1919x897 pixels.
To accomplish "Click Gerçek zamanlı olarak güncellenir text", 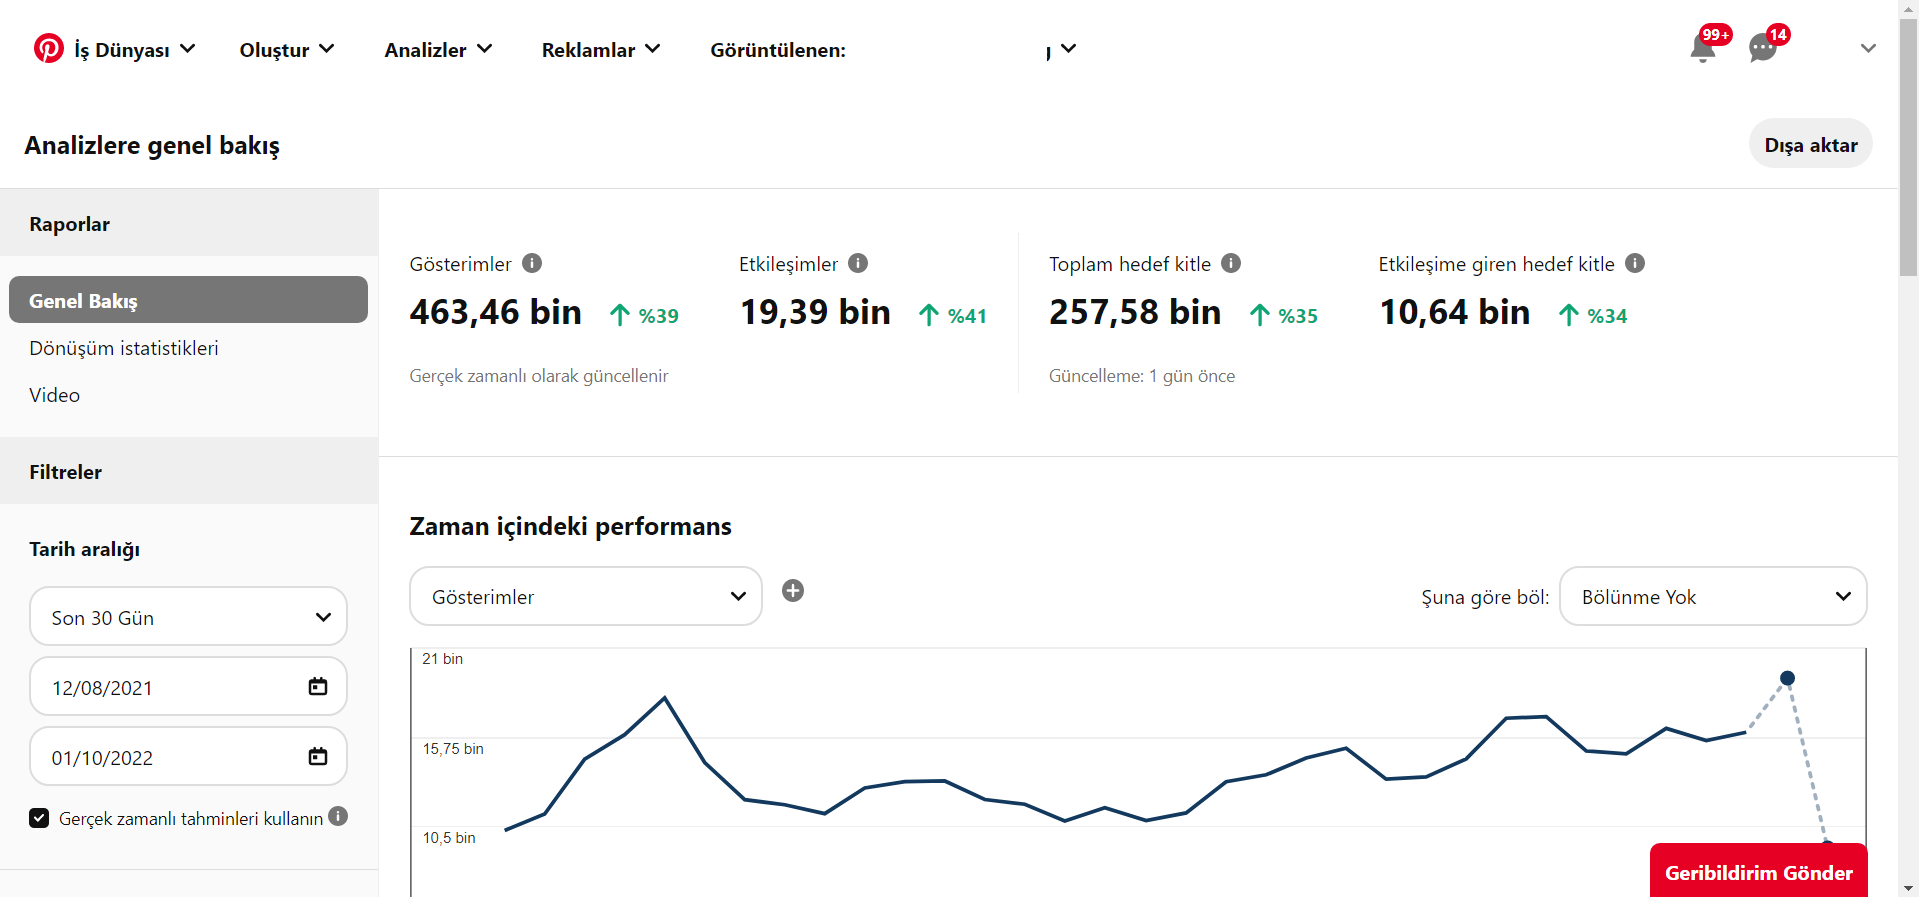I will (539, 376).
